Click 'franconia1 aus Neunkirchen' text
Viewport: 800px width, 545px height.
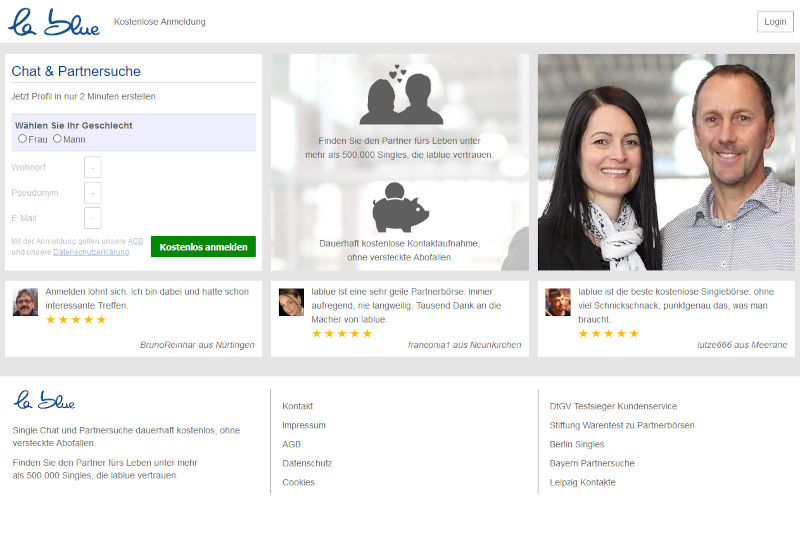(464, 345)
